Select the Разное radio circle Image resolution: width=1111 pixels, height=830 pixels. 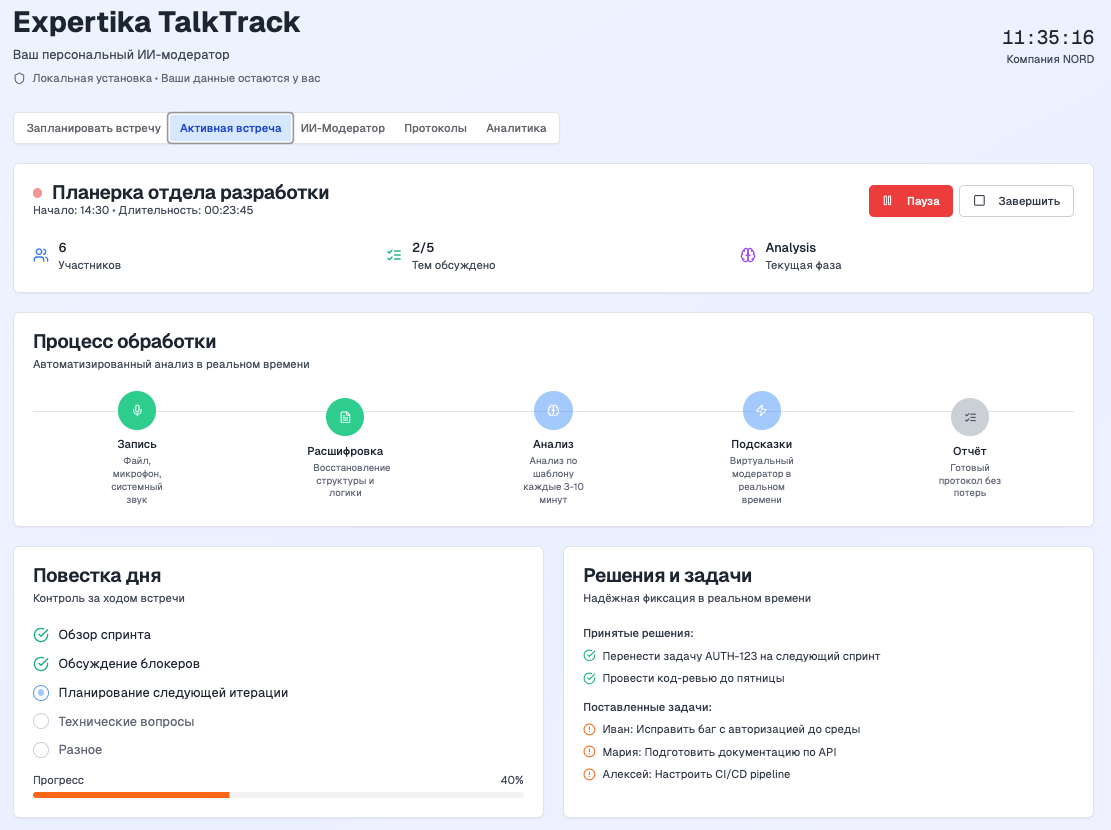coord(41,749)
